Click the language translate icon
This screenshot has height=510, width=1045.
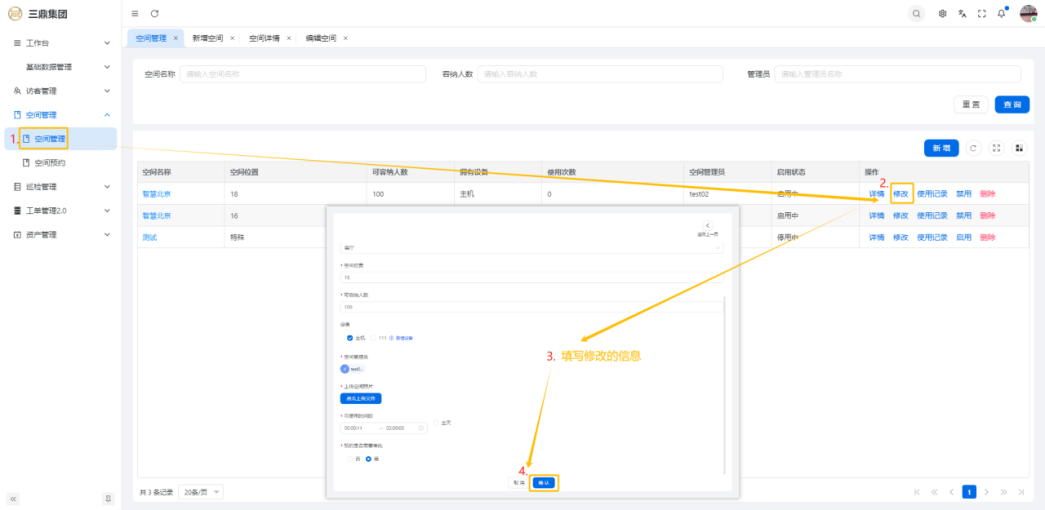pyautogui.click(x=962, y=13)
